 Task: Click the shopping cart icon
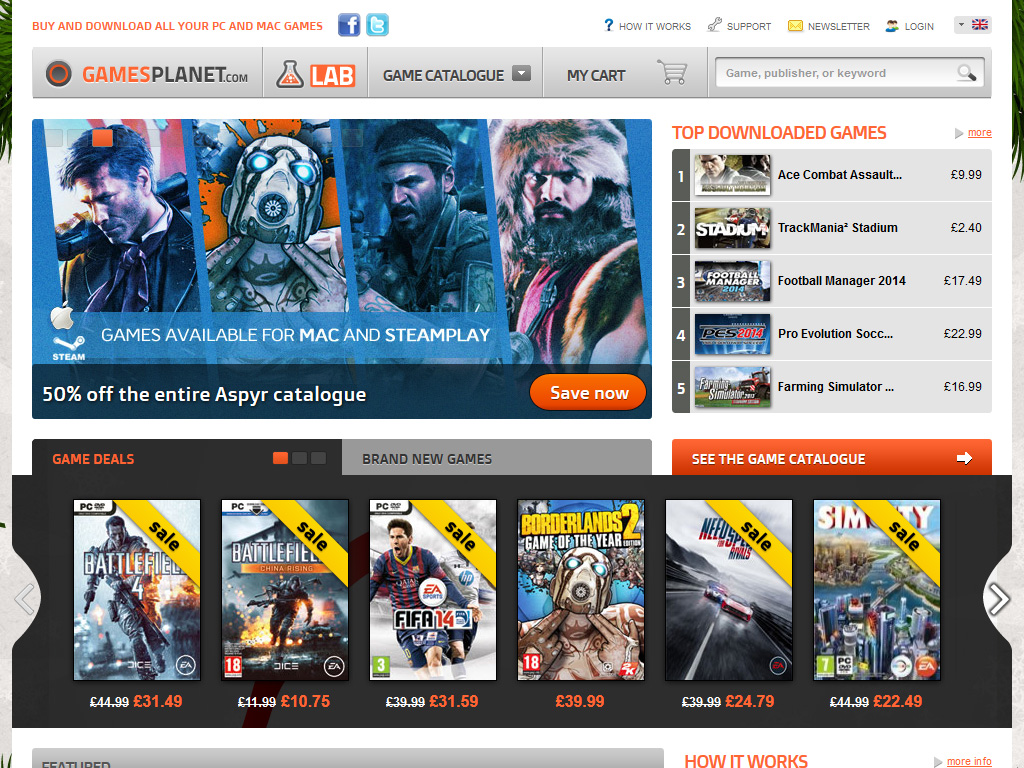point(672,72)
